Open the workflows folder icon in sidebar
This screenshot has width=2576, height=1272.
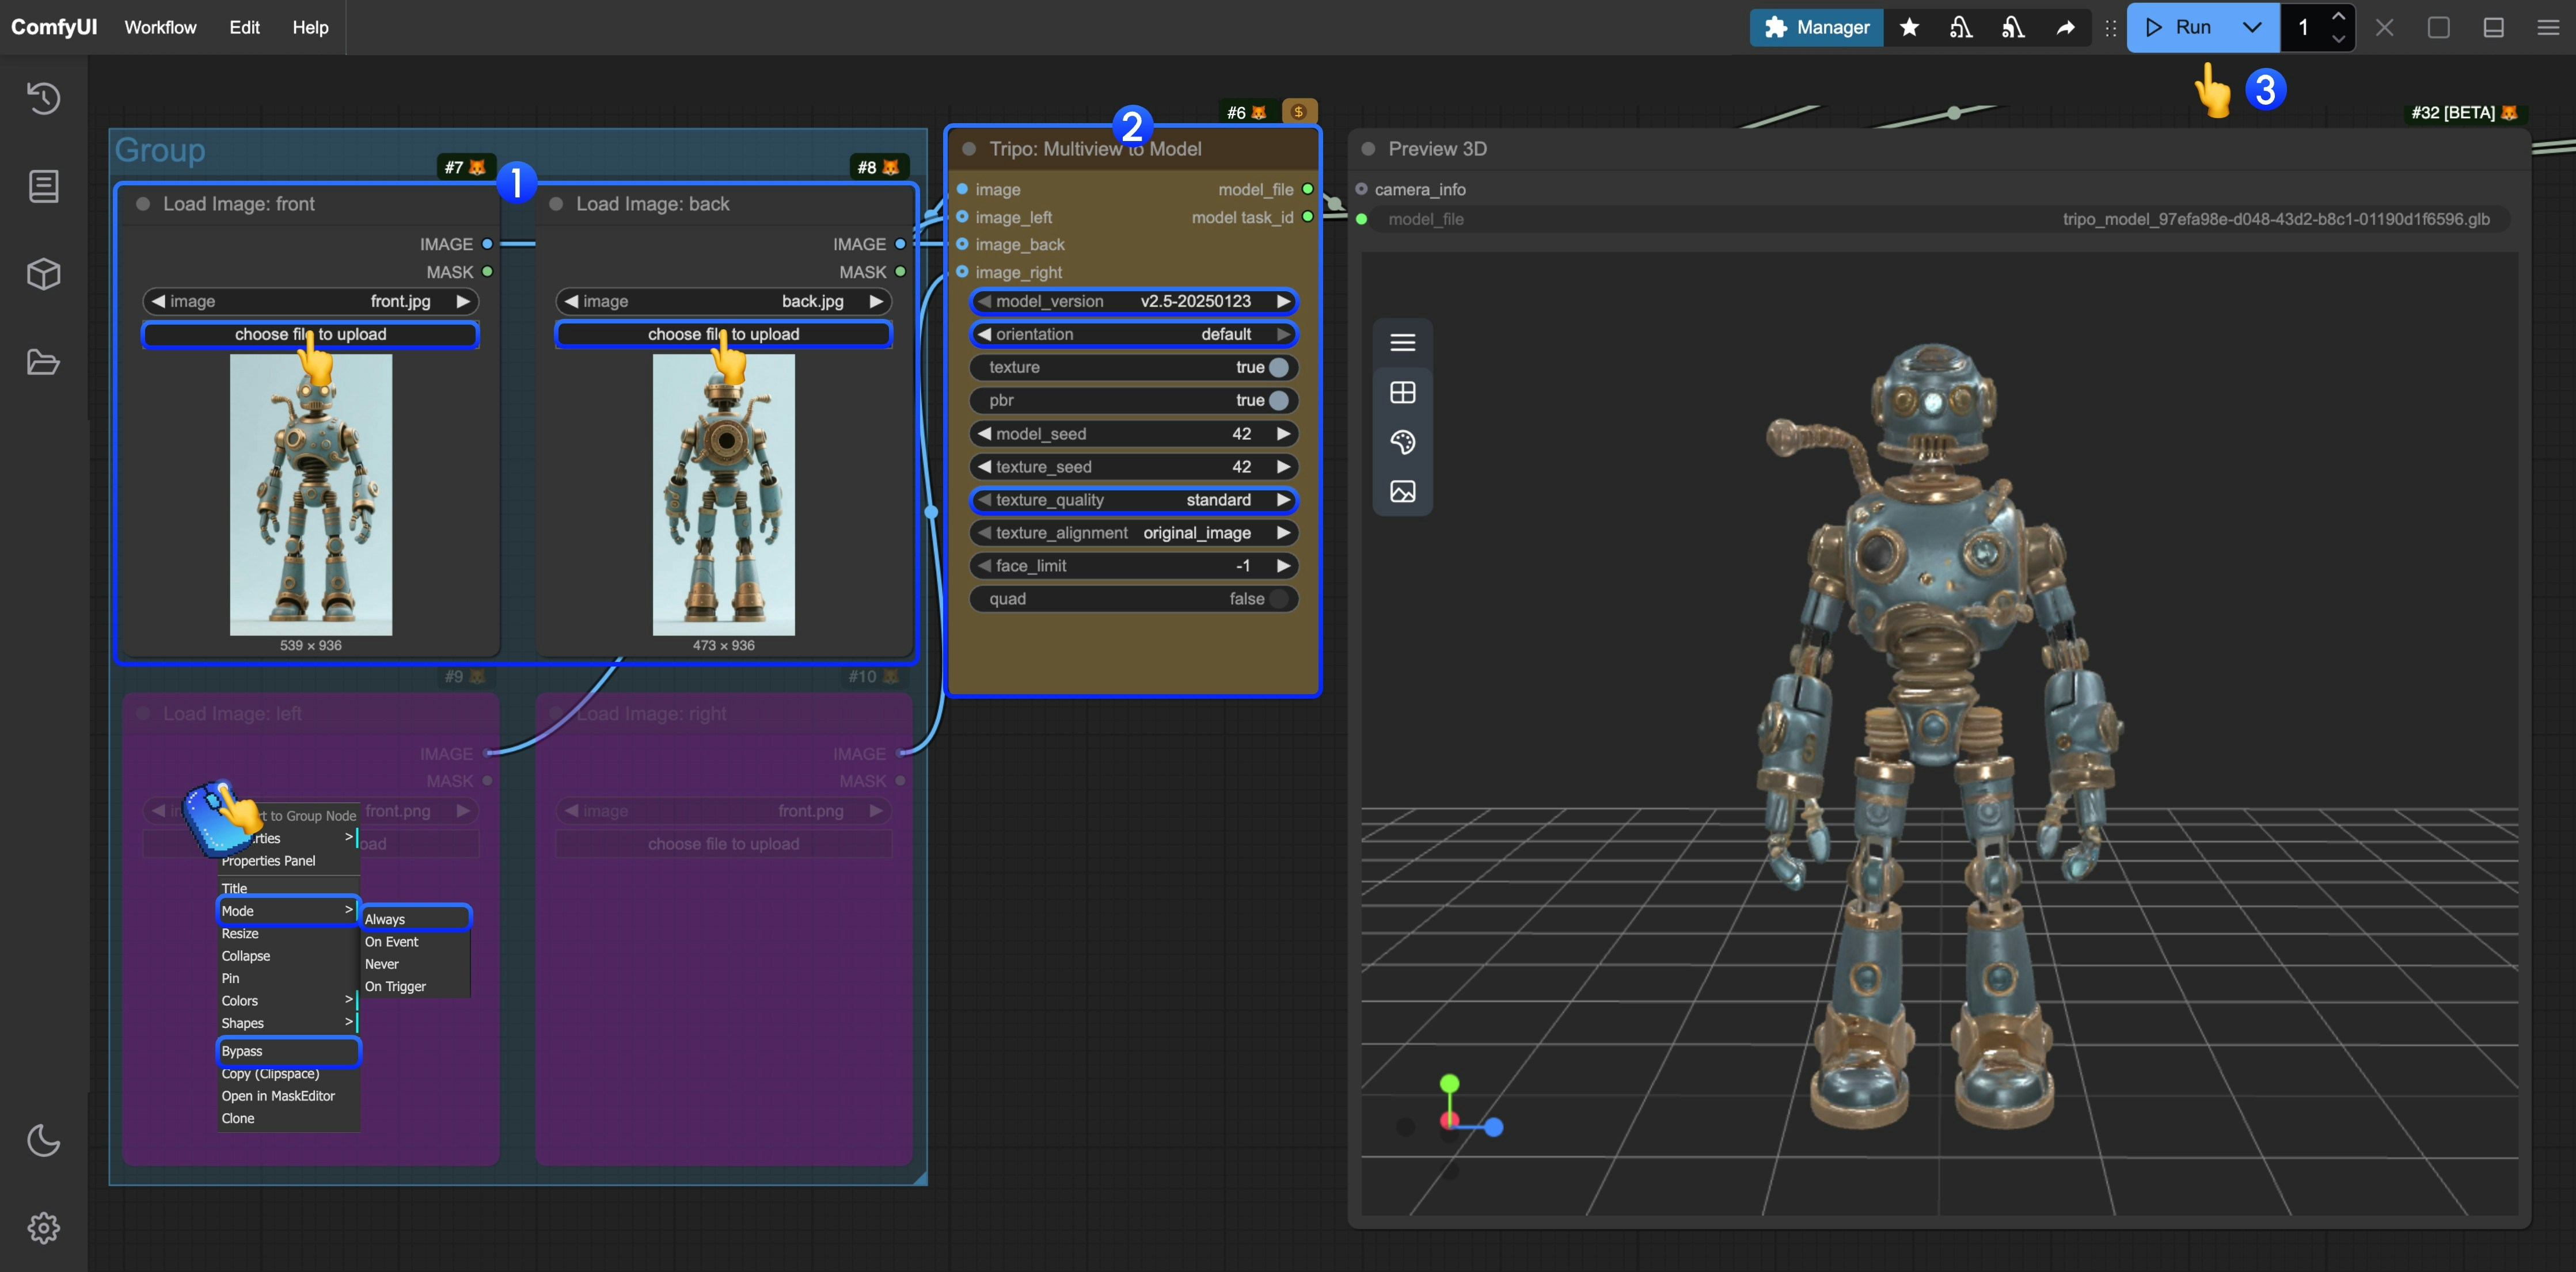(43, 362)
